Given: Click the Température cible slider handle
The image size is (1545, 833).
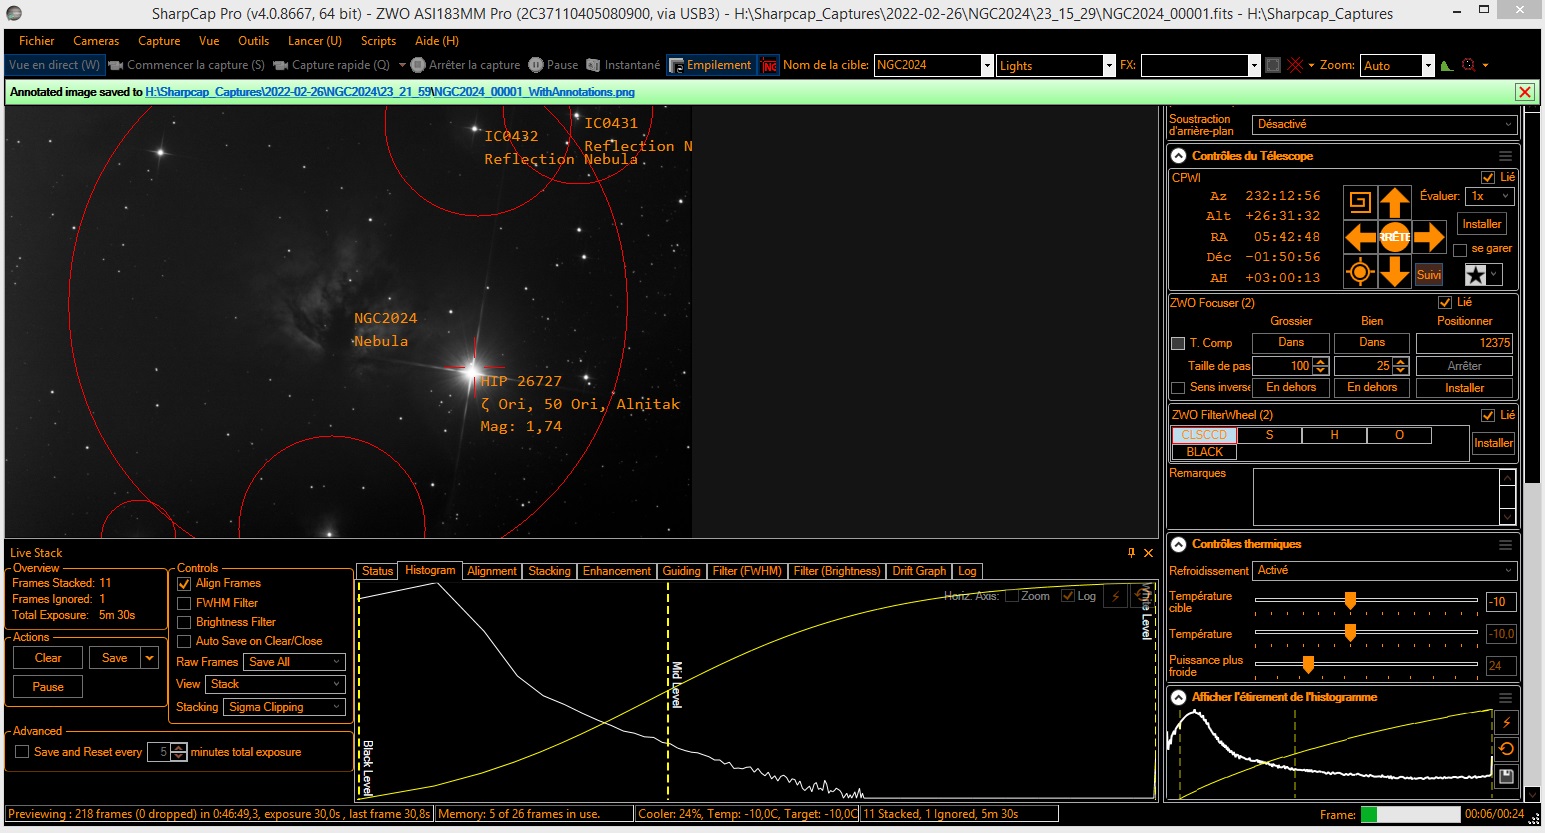Looking at the screenshot, I should [1350, 601].
